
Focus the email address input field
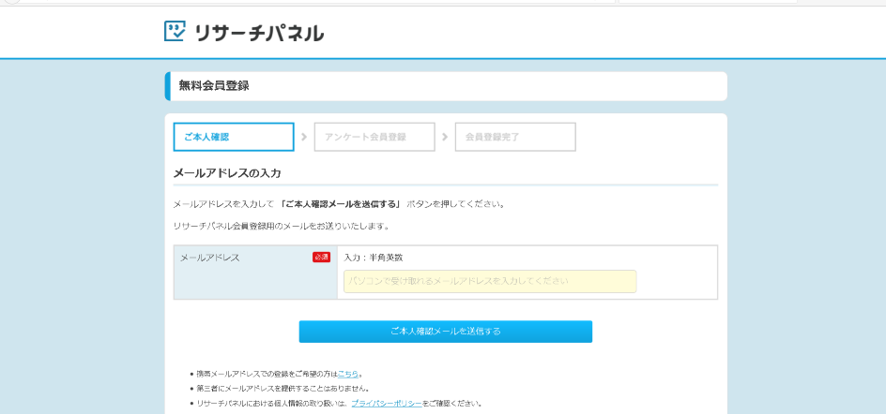point(490,281)
